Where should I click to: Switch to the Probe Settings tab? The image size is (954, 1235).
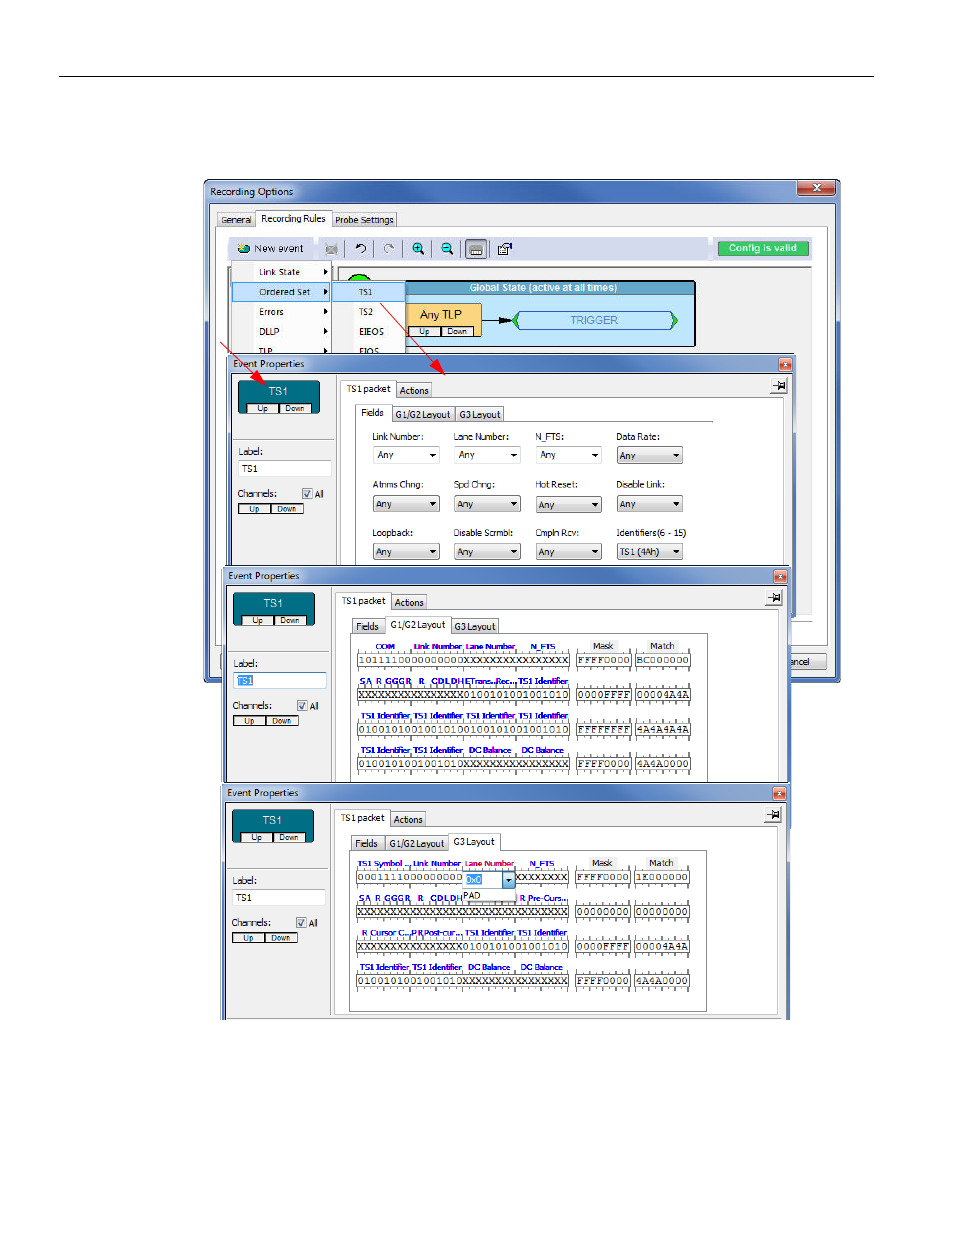tap(364, 220)
